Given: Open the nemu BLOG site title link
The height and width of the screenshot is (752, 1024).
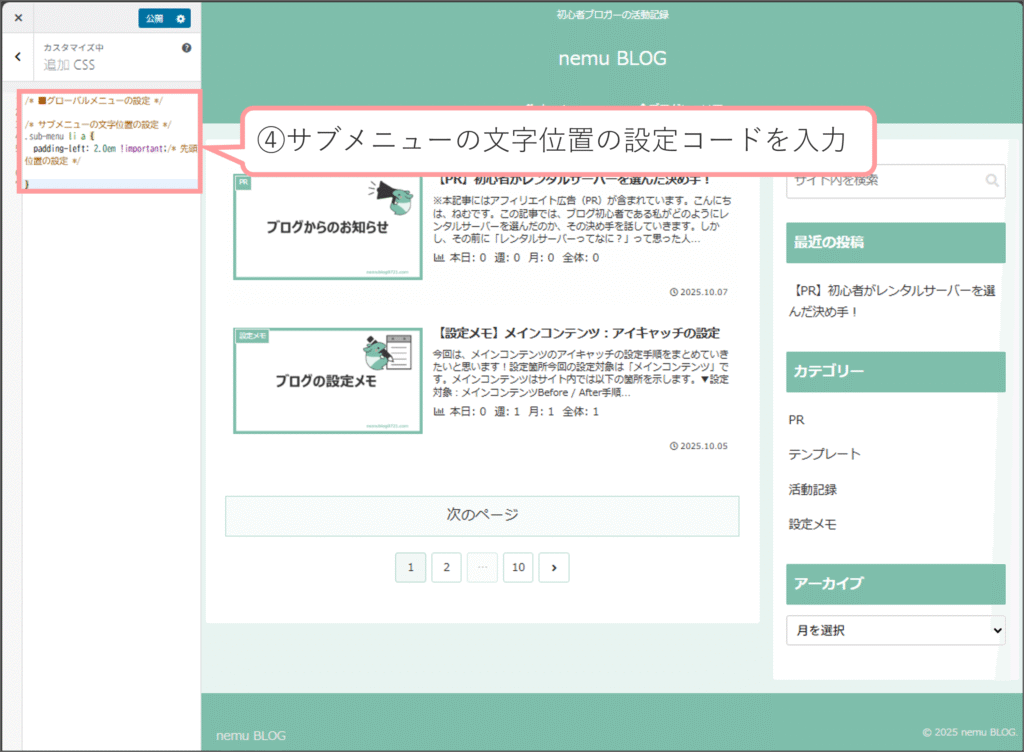Looking at the screenshot, I should (x=612, y=58).
